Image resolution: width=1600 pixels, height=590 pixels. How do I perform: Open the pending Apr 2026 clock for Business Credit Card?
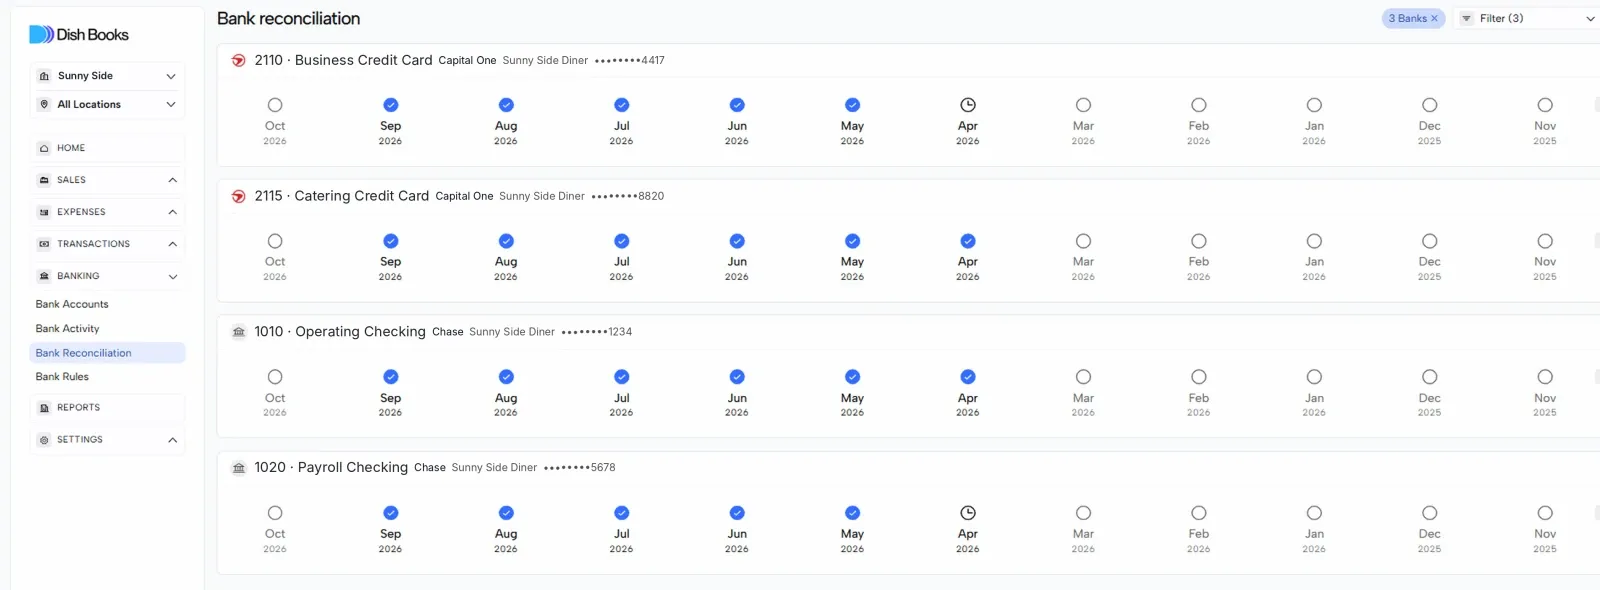pyautogui.click(x=968, y=105)
